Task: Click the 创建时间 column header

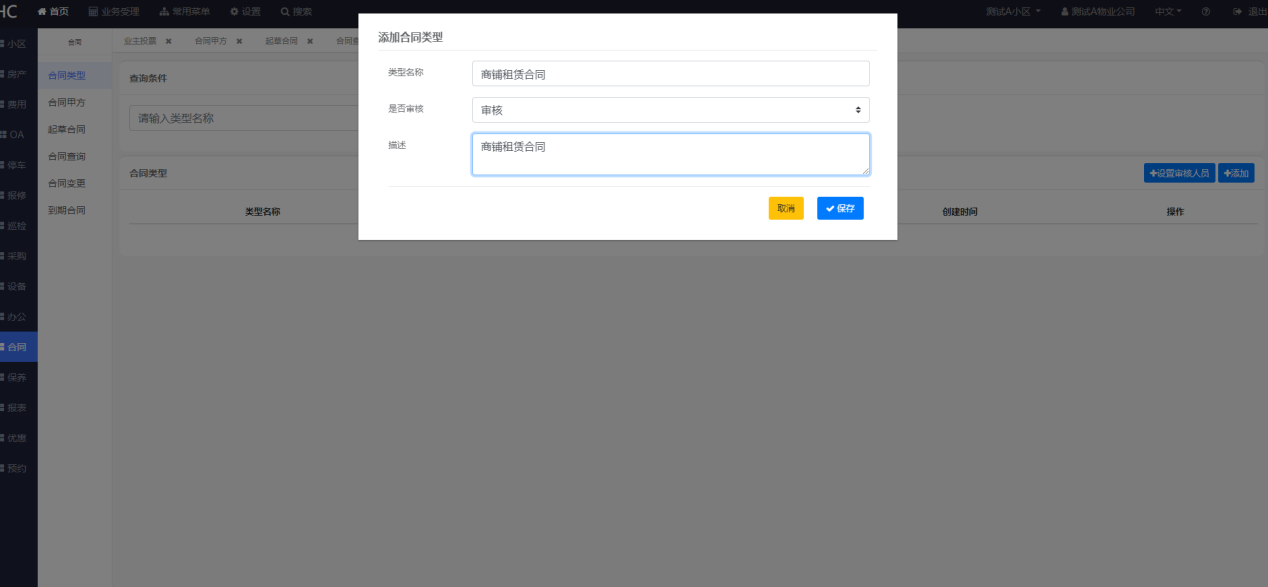Action: coord(960,212)
